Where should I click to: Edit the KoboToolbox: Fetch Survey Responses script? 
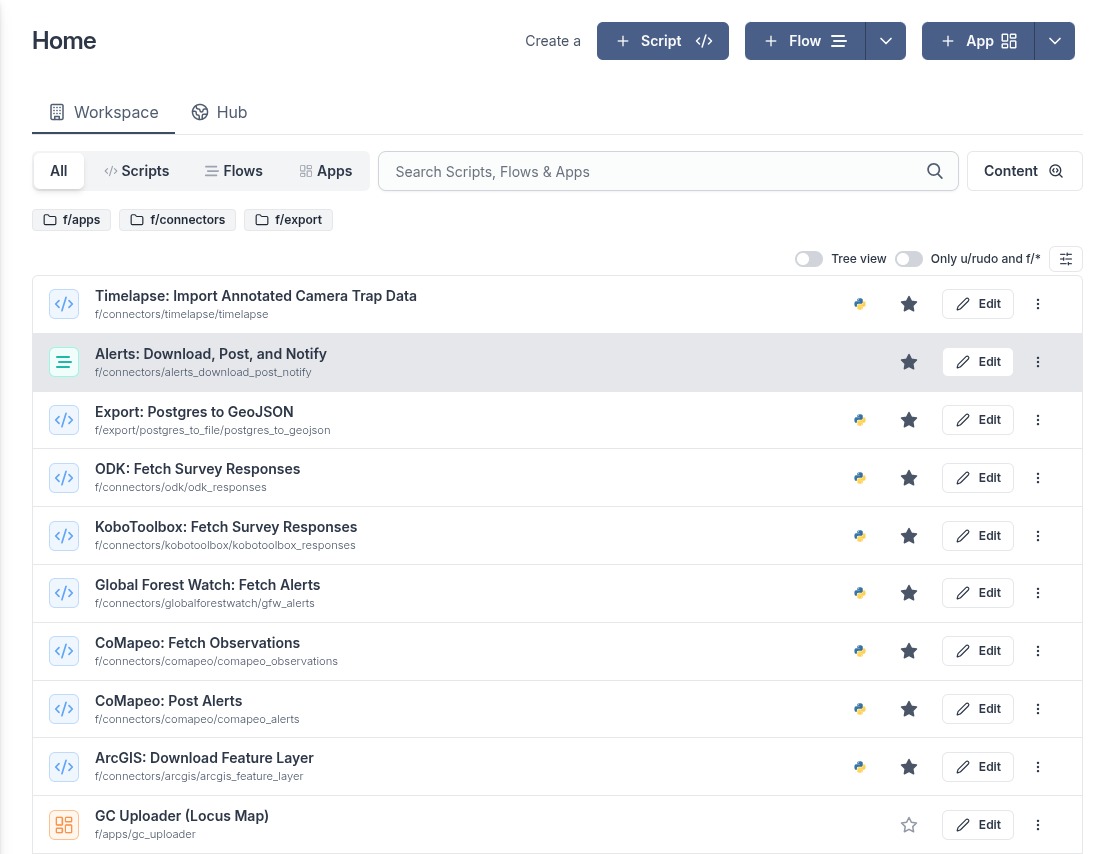(x=977, y=536)
